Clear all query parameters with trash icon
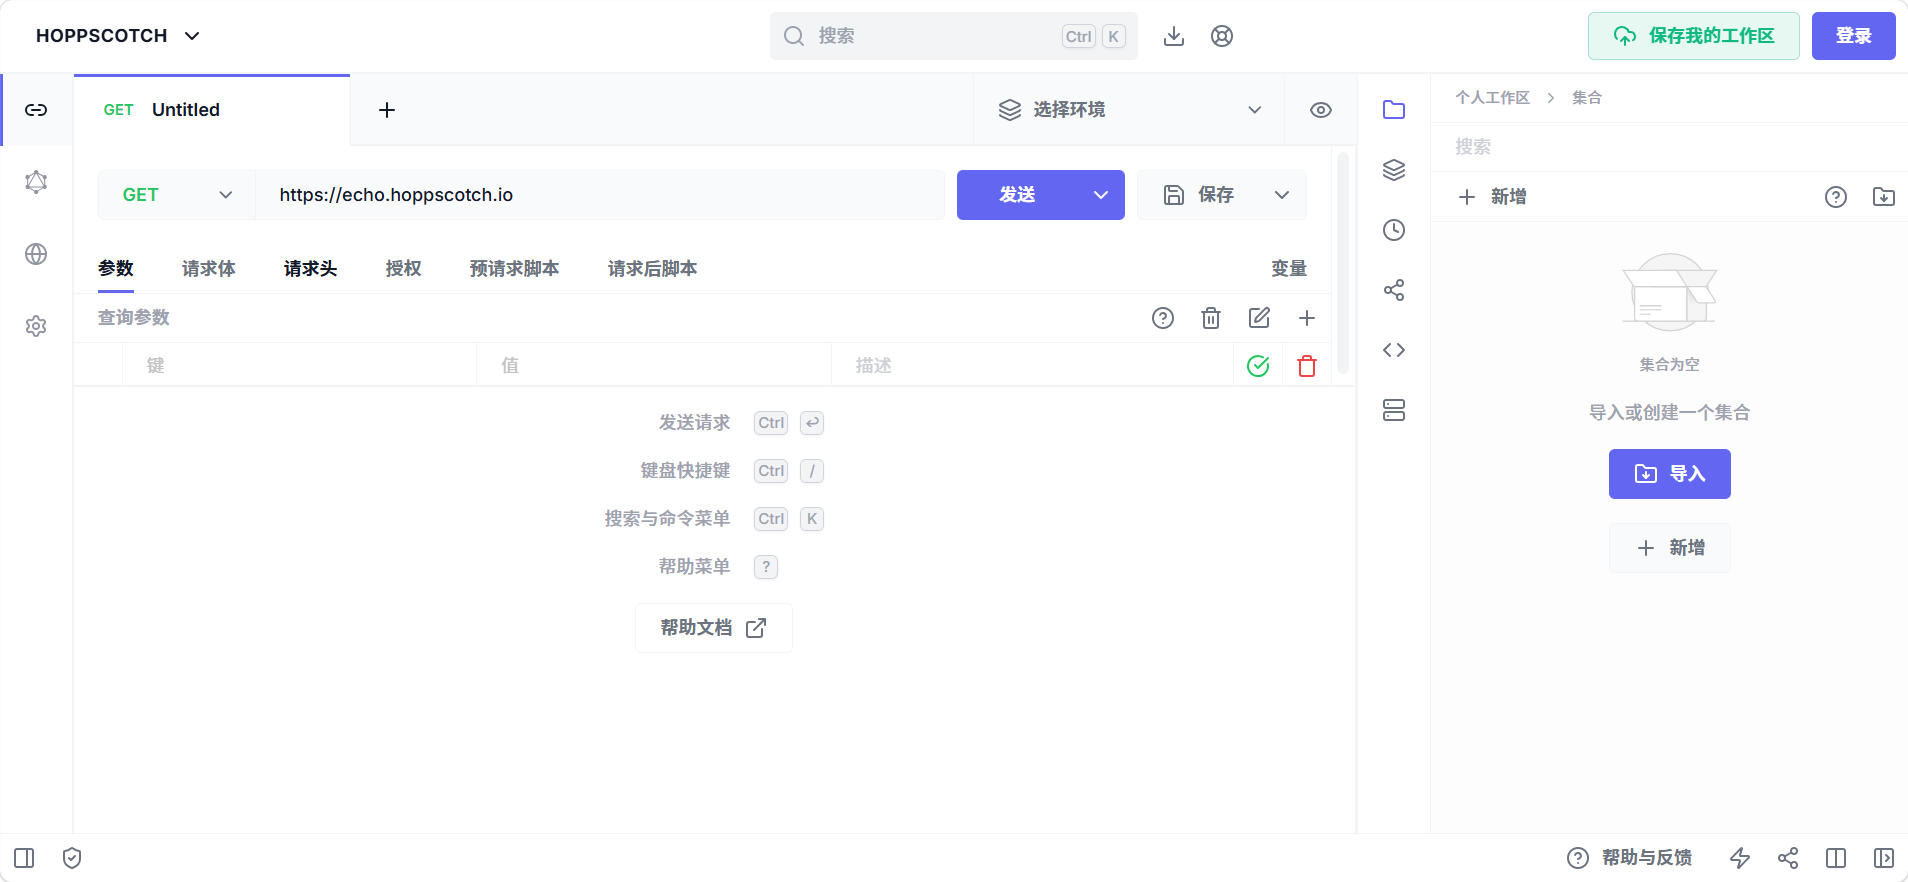Viewport: 1908px width, 882px height. tap(1211, 318)
